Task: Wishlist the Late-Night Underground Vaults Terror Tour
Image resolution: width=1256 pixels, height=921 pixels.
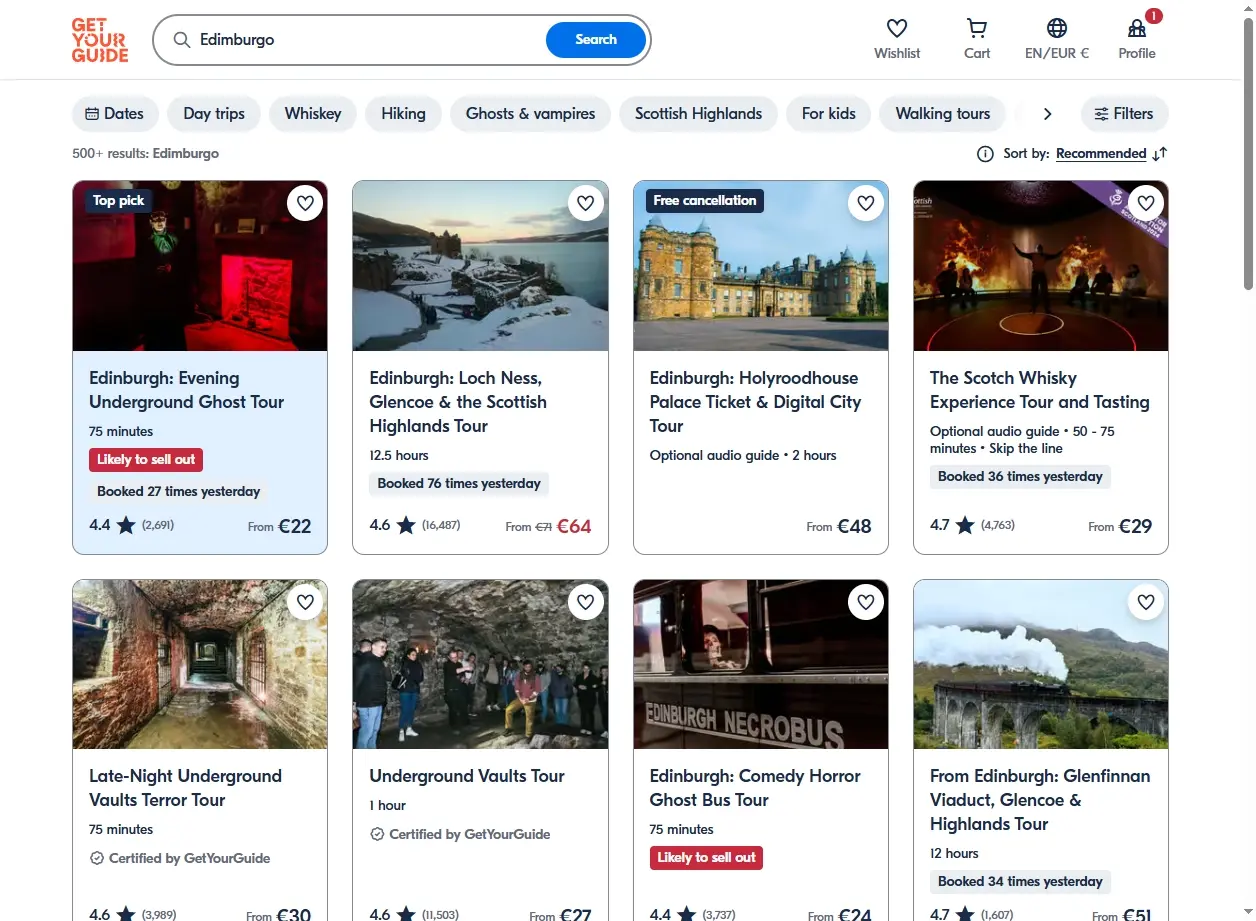Action: coord(305,601)
